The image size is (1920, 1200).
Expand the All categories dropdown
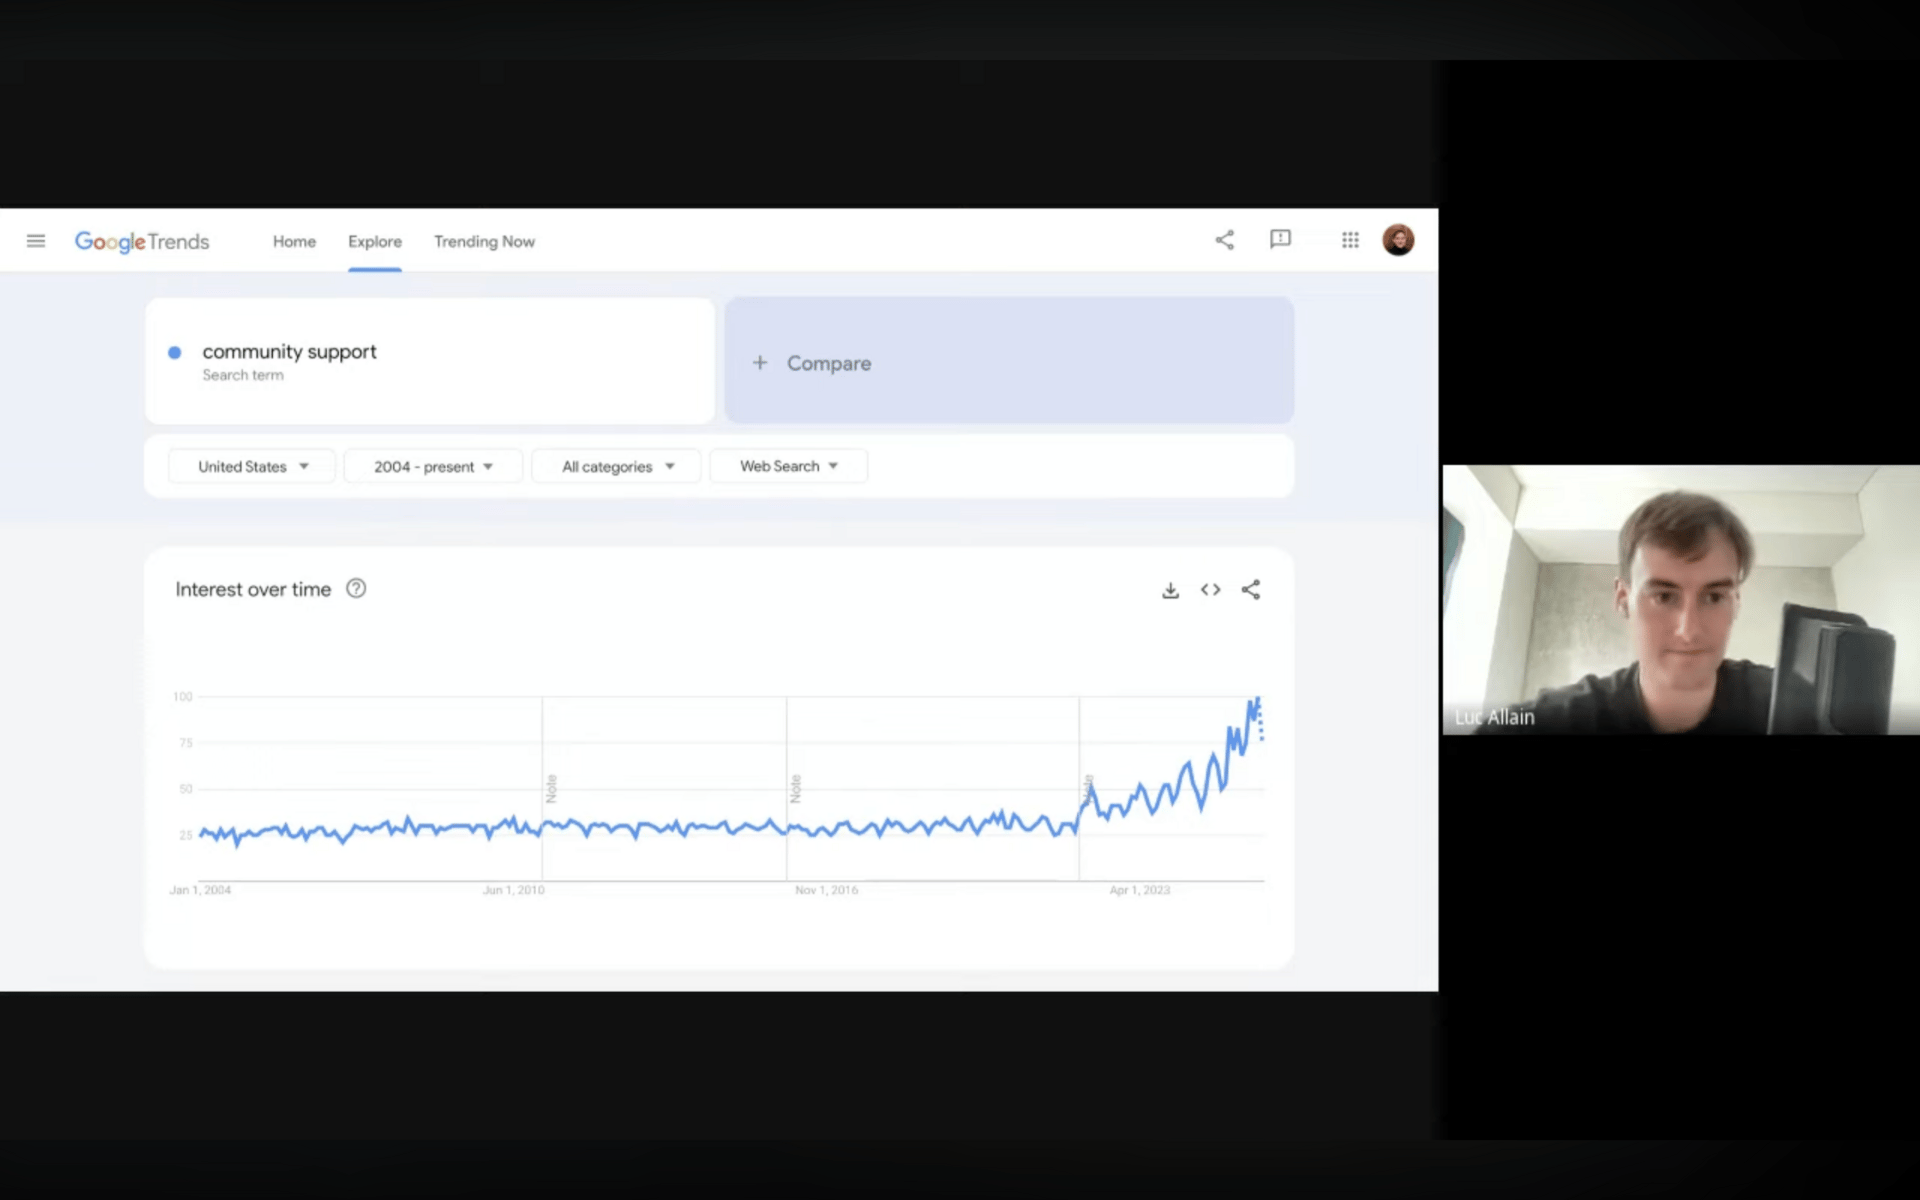617,467
